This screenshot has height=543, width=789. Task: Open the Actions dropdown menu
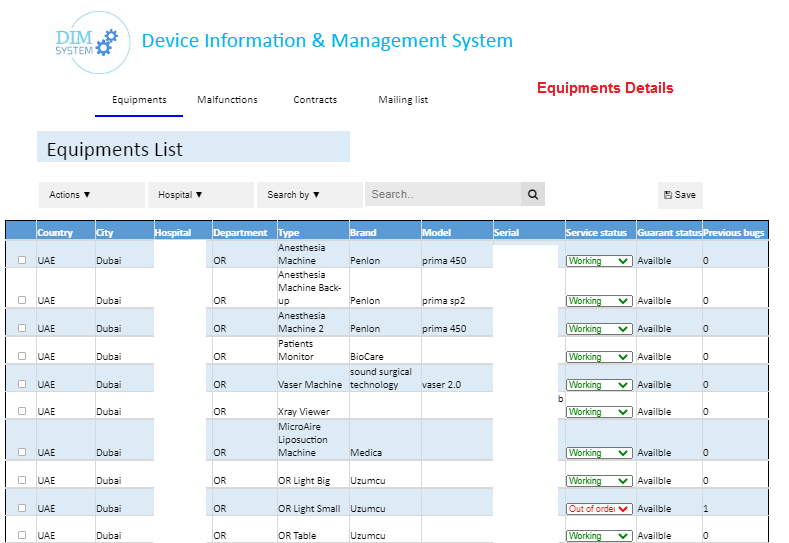pos(91,195)
